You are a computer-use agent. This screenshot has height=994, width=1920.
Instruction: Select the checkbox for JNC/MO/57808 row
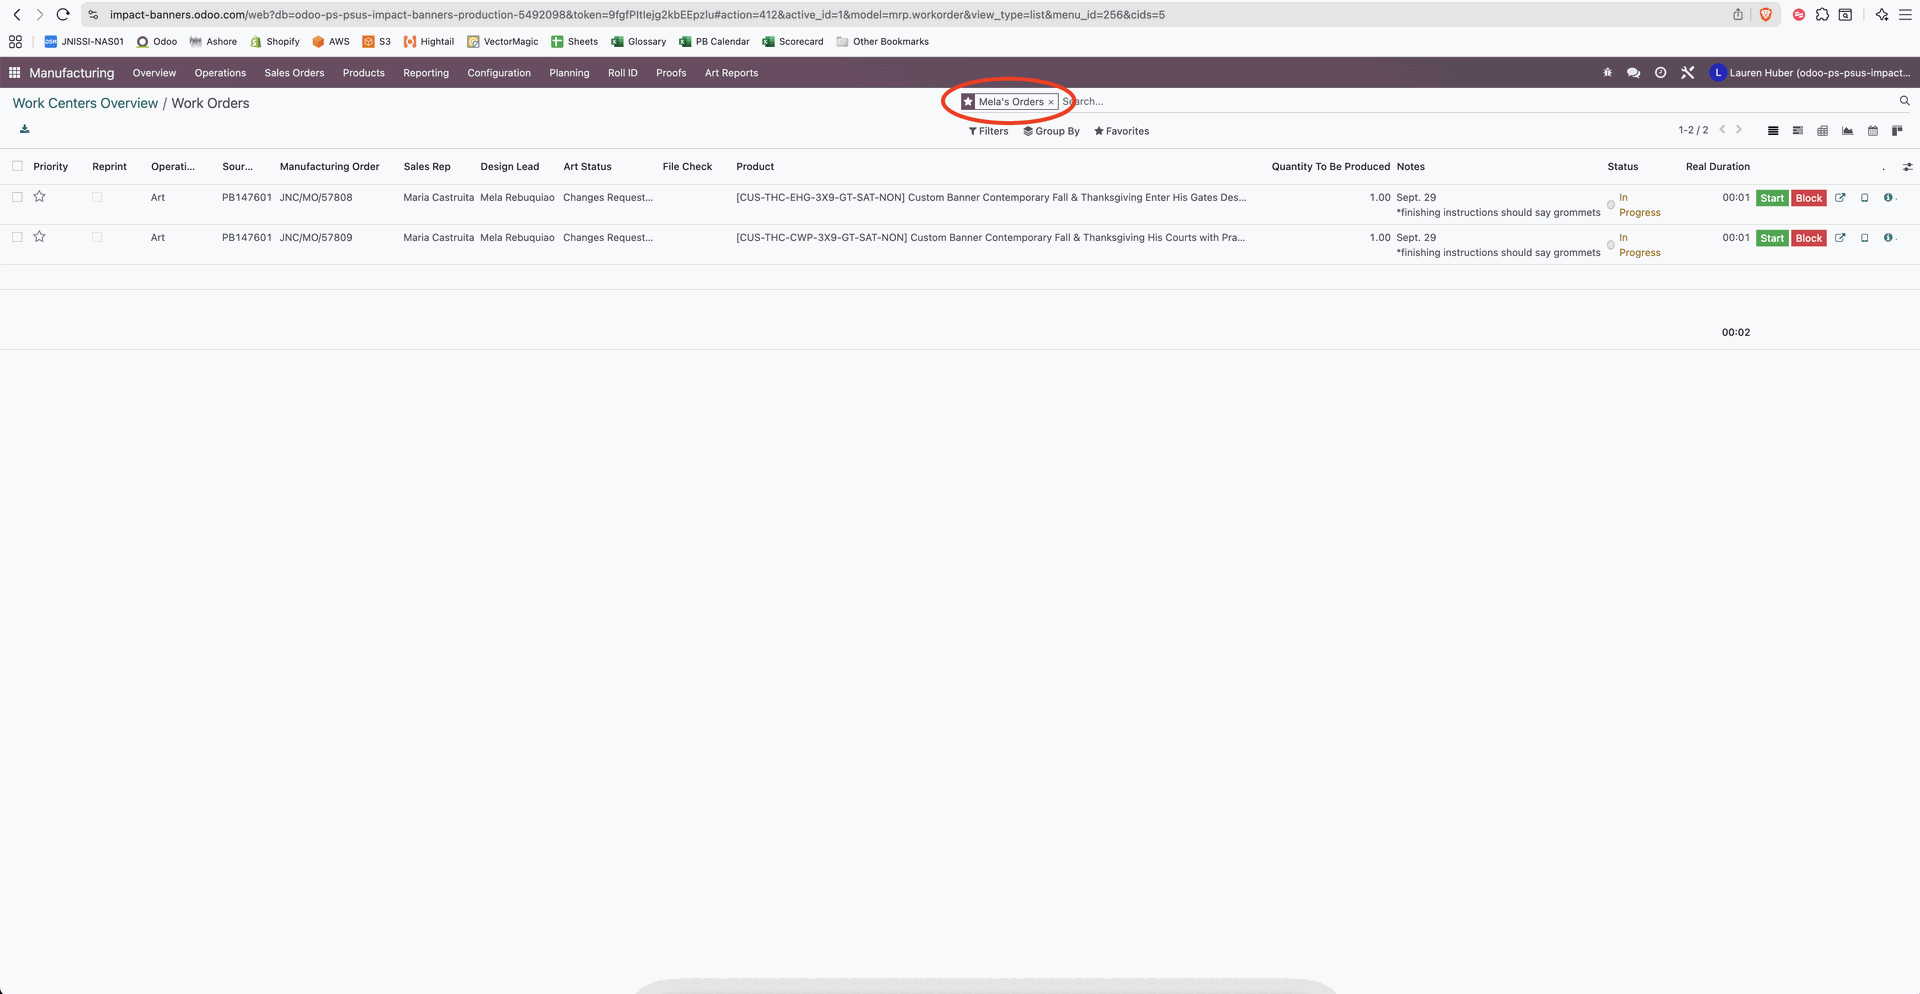[17, 198]
